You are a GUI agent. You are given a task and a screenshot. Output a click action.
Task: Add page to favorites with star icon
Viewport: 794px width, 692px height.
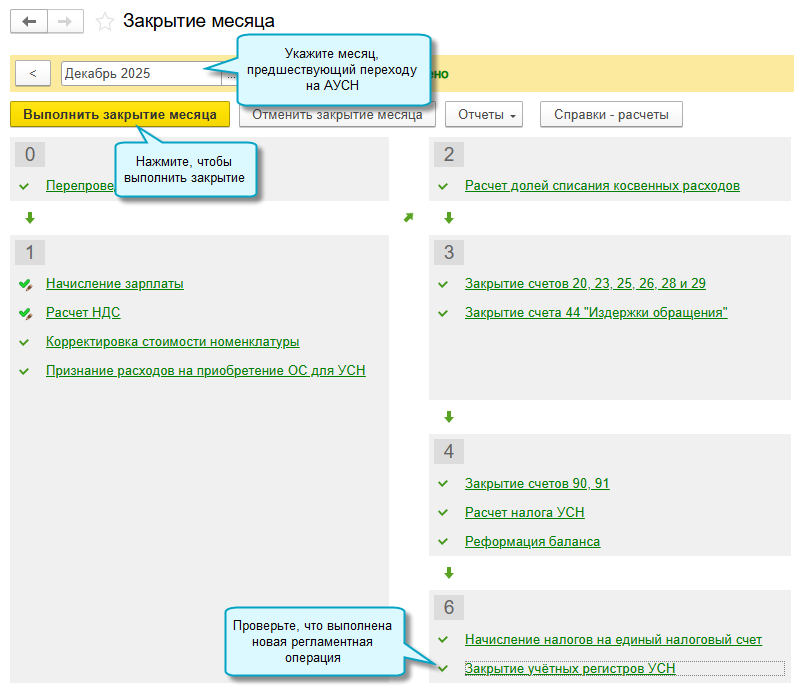tap(105, 22)
